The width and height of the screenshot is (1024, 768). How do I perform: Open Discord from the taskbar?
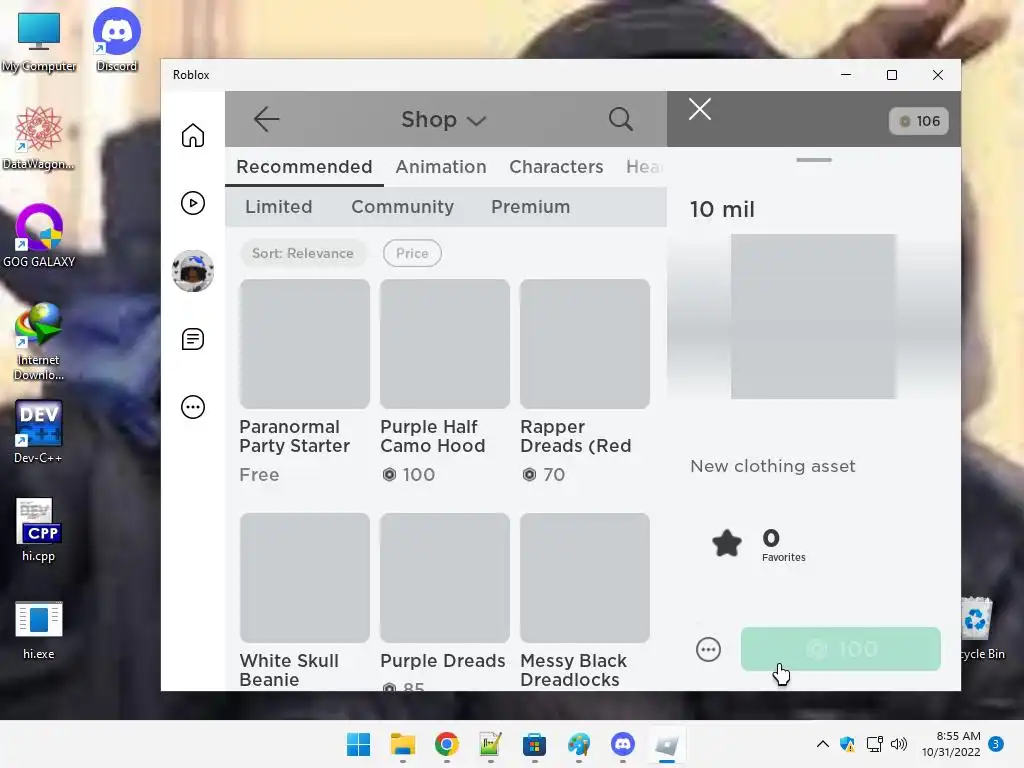[622, 744]
